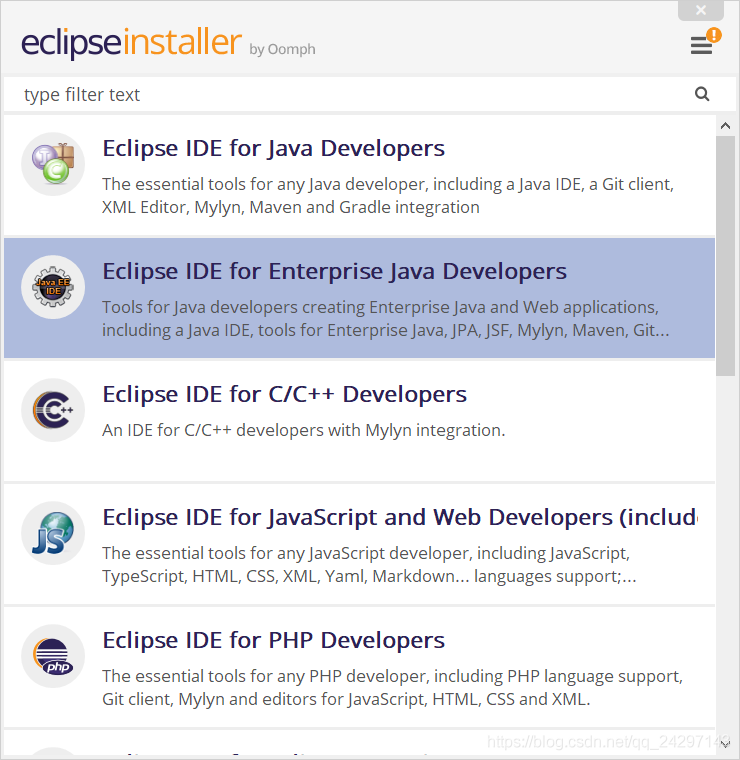Click the C++ package icon
The width and height of the screenshot is (740, 760).
(x=53, y=410)
